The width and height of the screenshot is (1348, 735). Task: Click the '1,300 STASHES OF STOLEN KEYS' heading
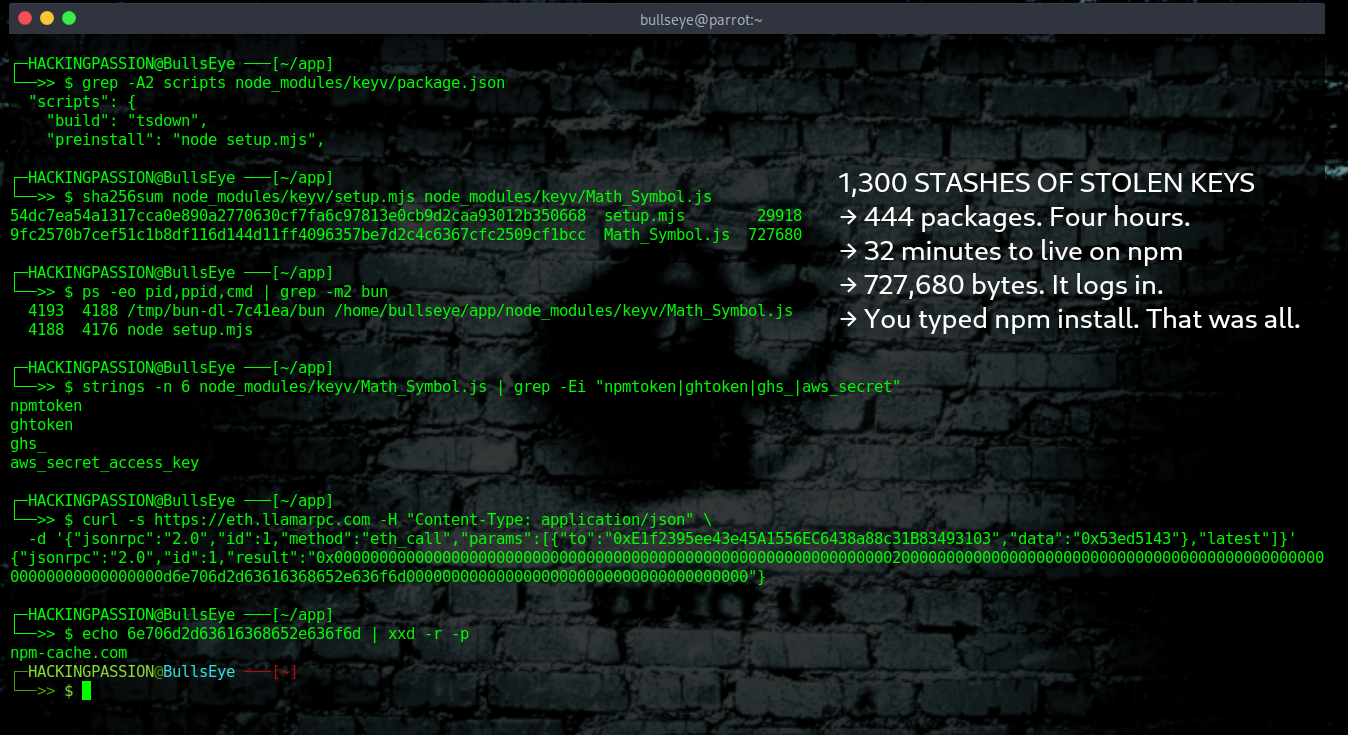(x=1046, y=183)
